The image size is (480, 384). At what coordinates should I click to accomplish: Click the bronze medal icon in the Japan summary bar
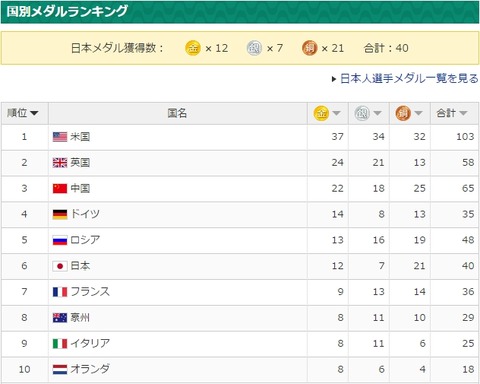pos(309,48)
